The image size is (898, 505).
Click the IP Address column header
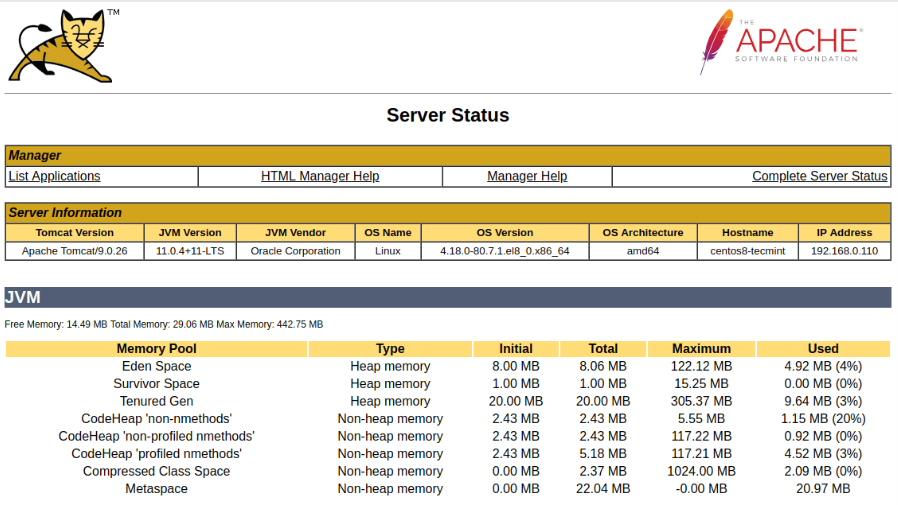(844, 232)
